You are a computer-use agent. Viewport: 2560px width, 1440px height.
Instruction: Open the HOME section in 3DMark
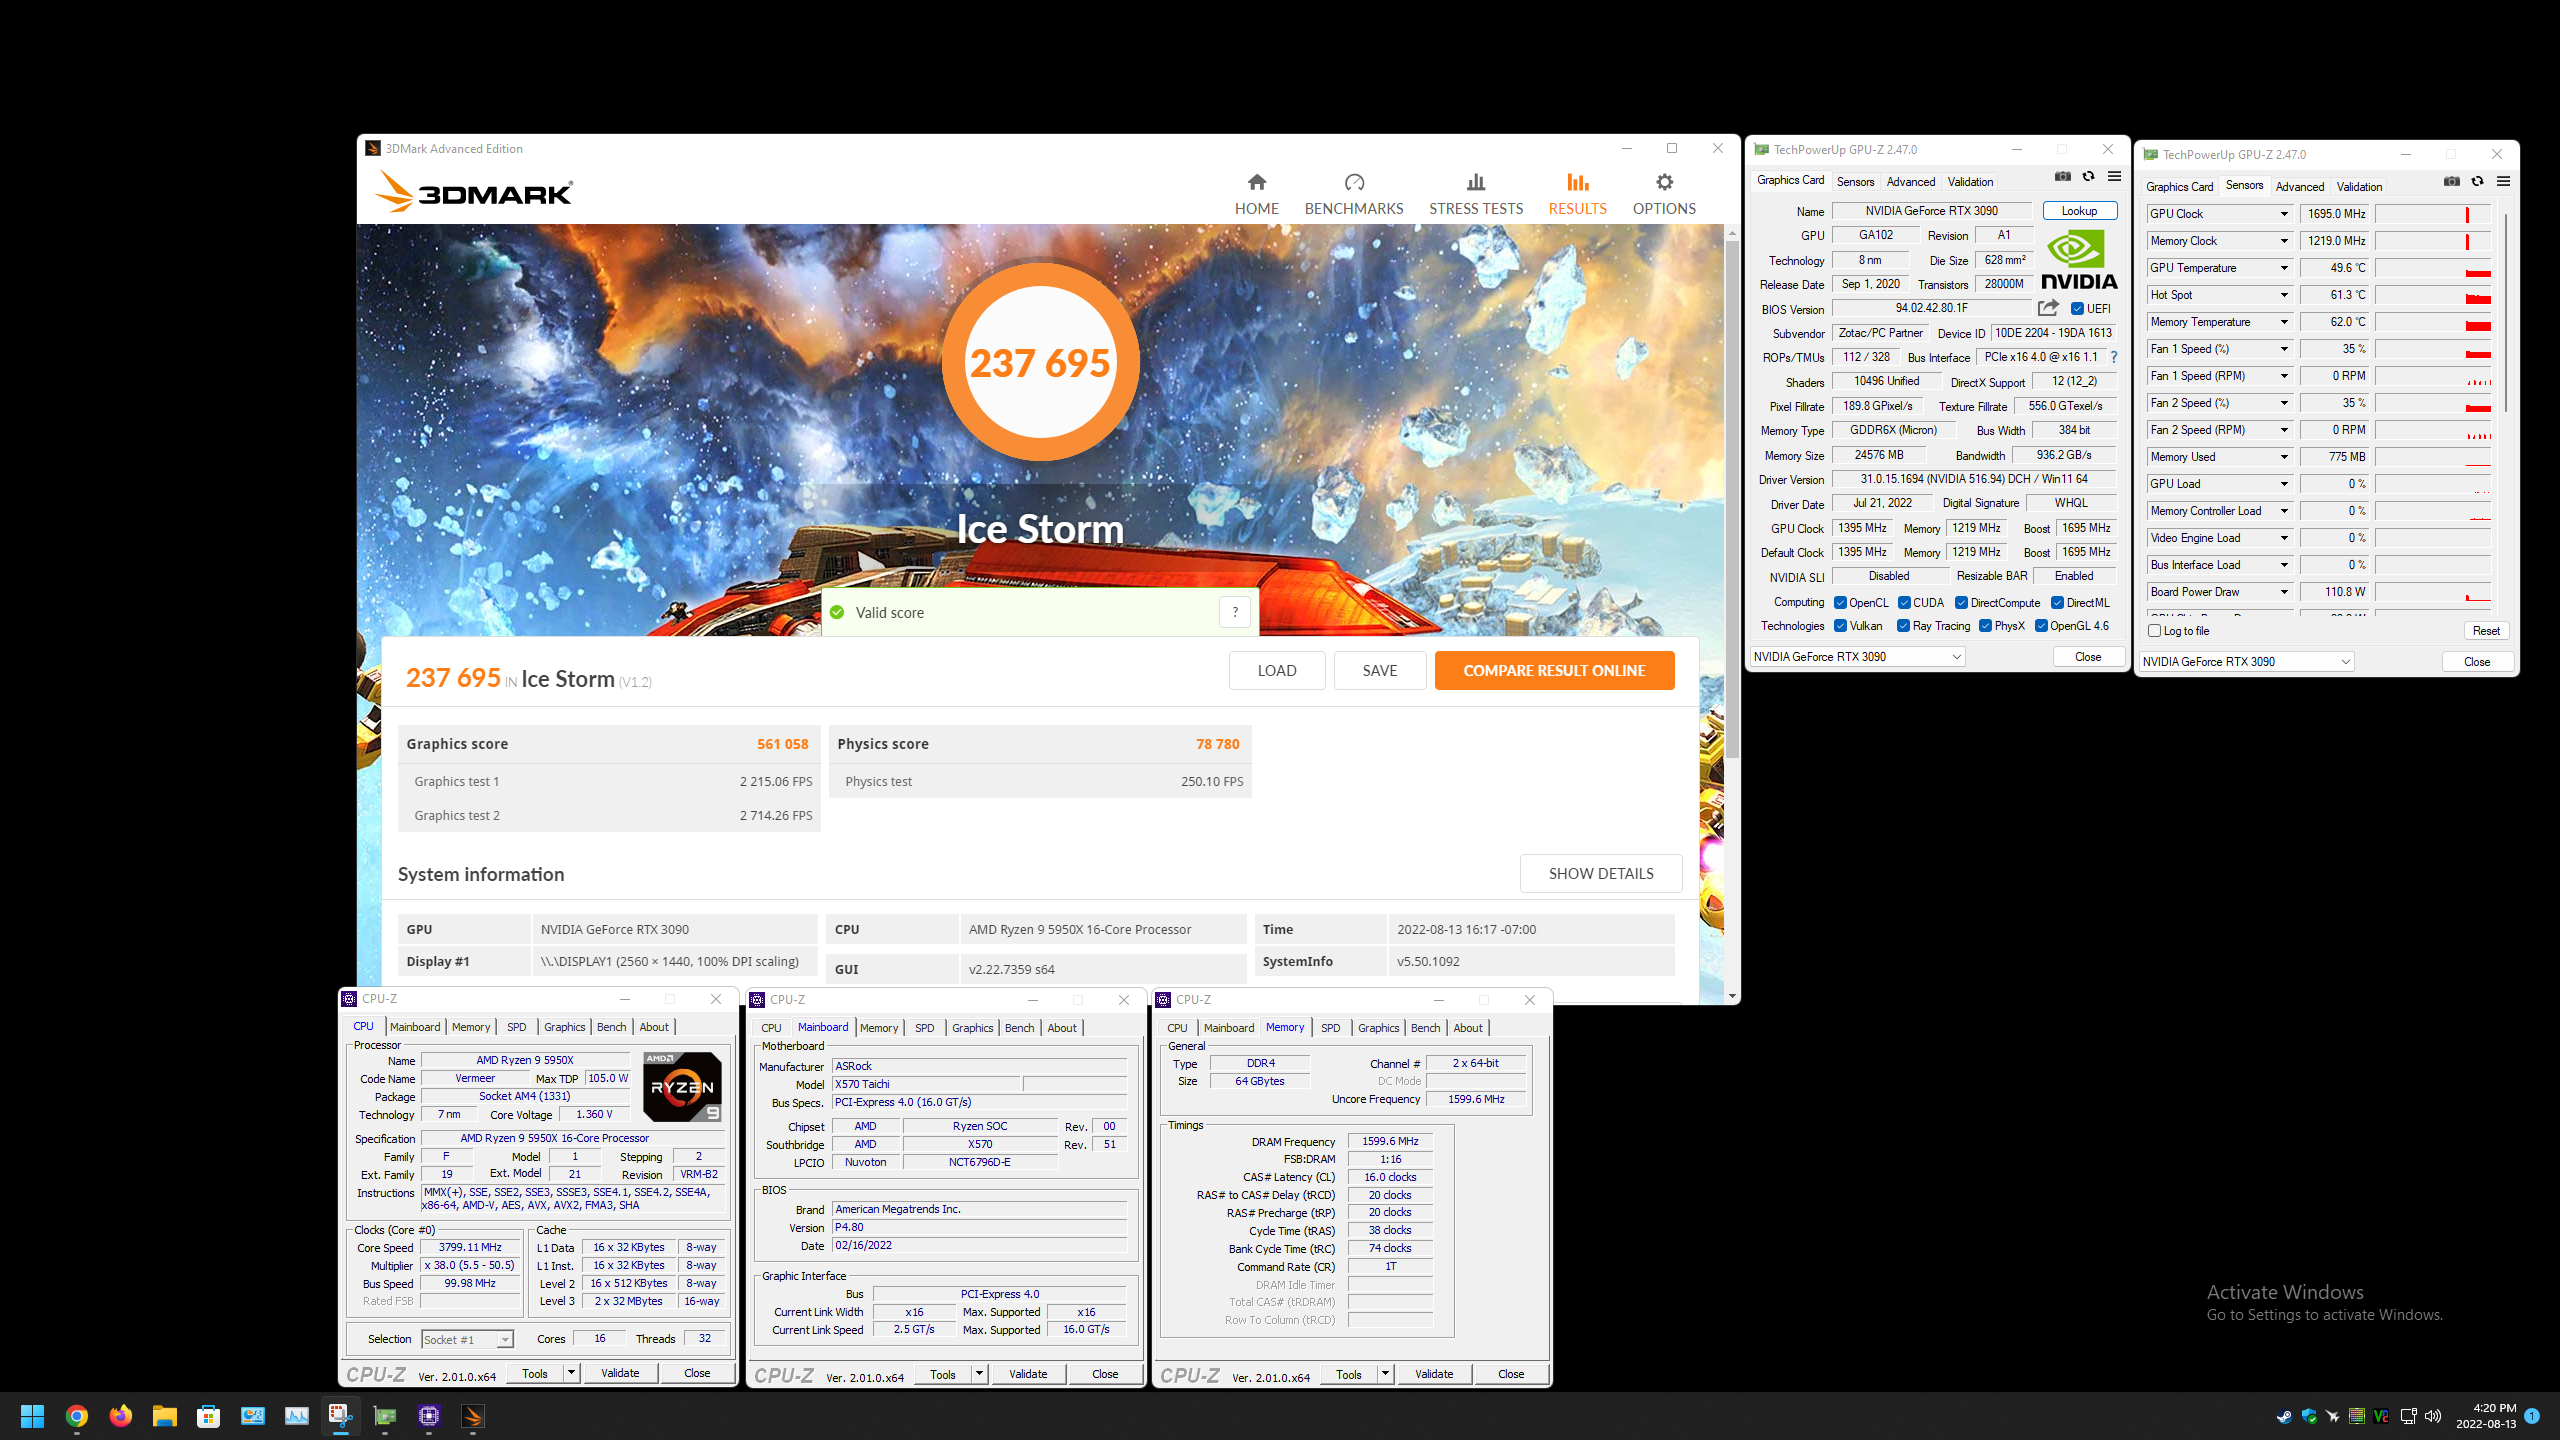coord(1256,194)
